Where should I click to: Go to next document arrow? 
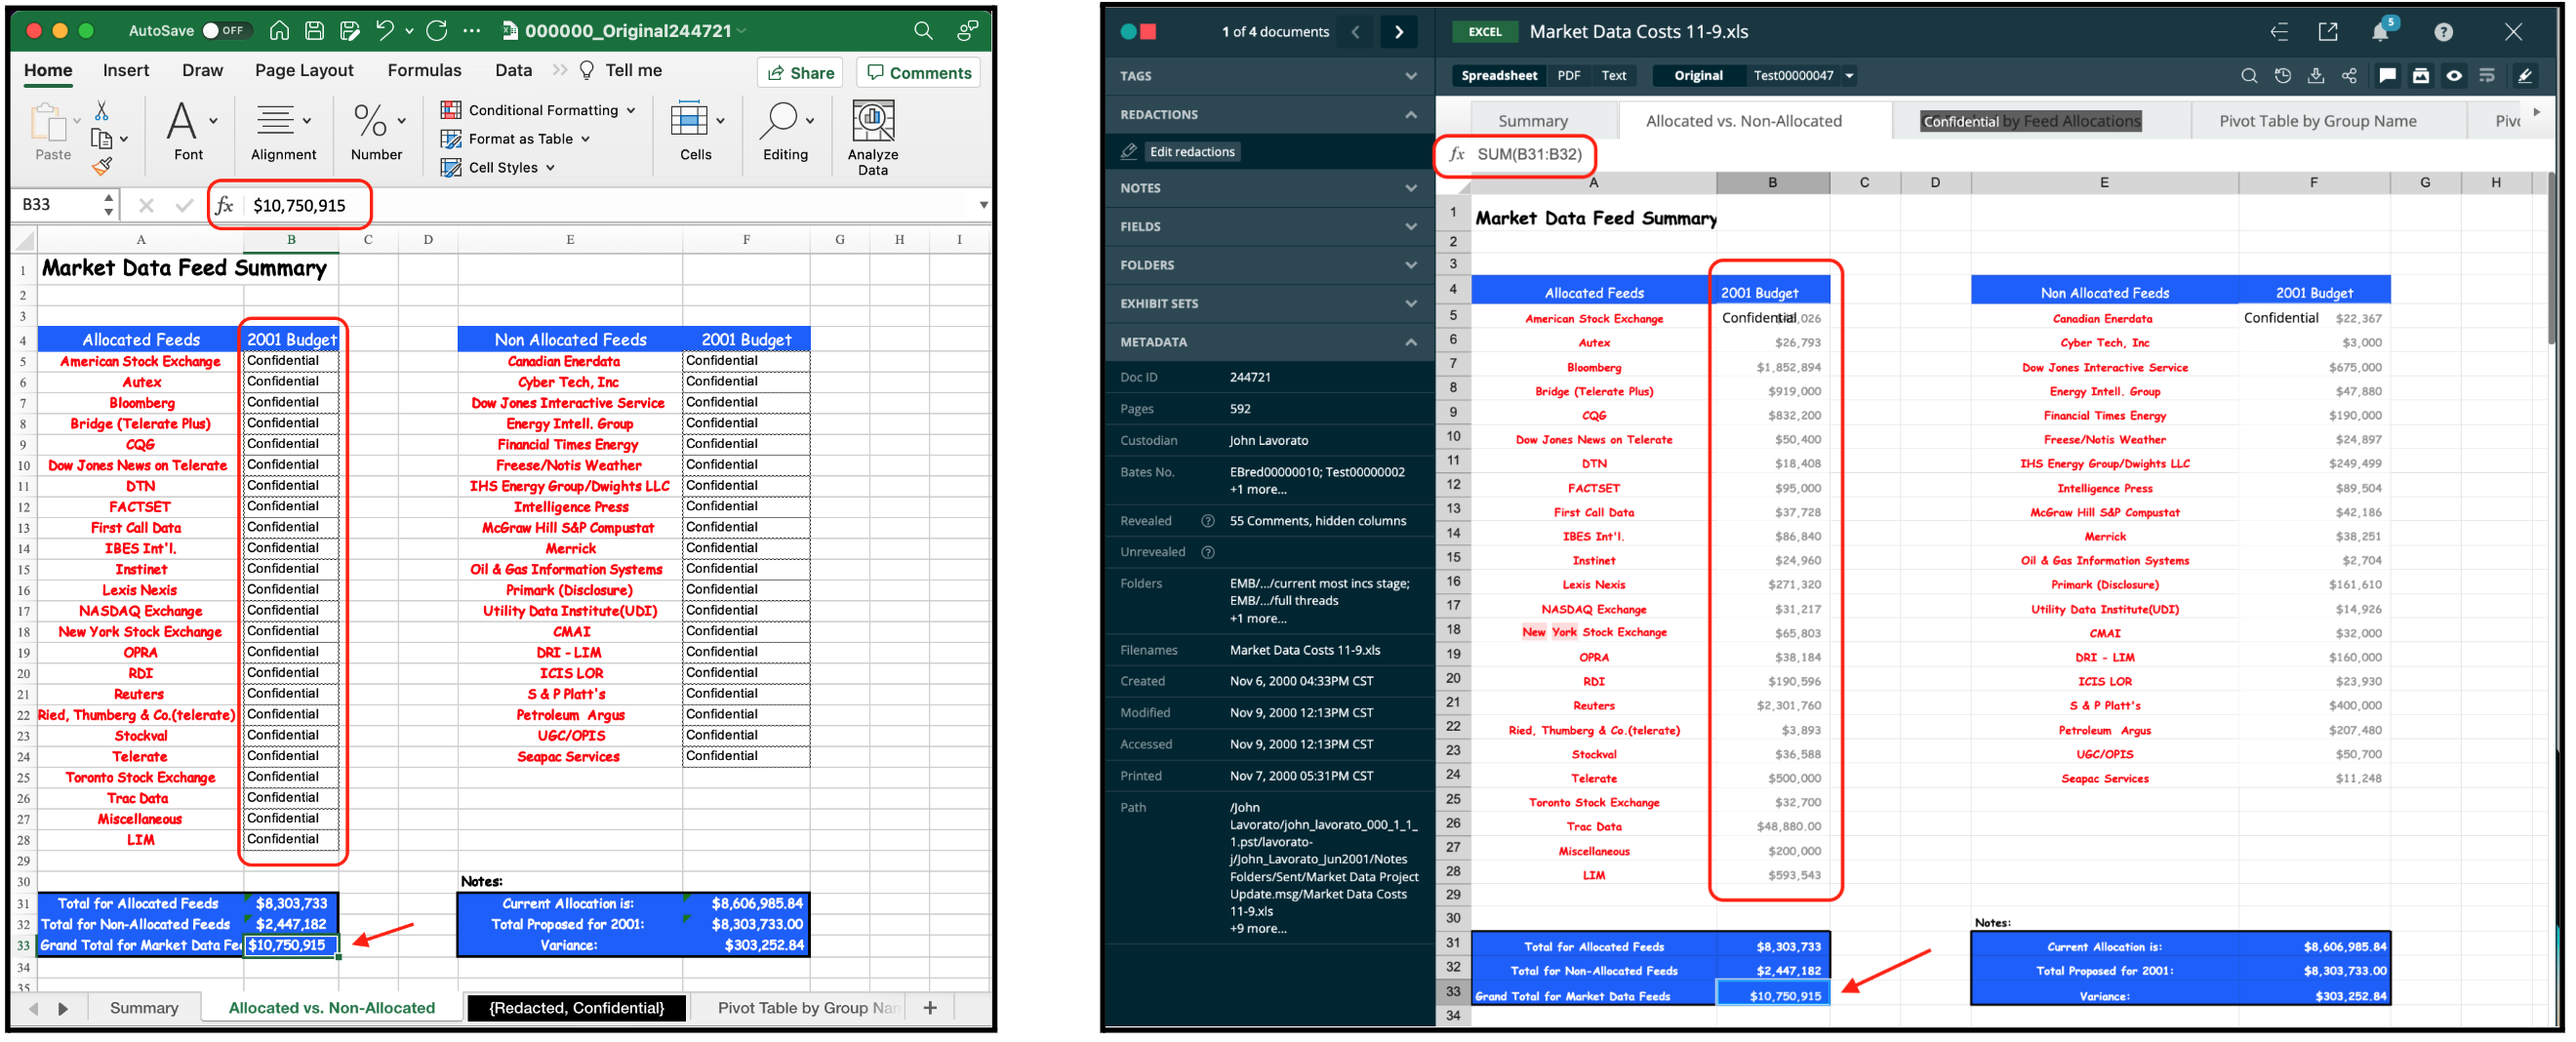click(x=1398, y=32)
